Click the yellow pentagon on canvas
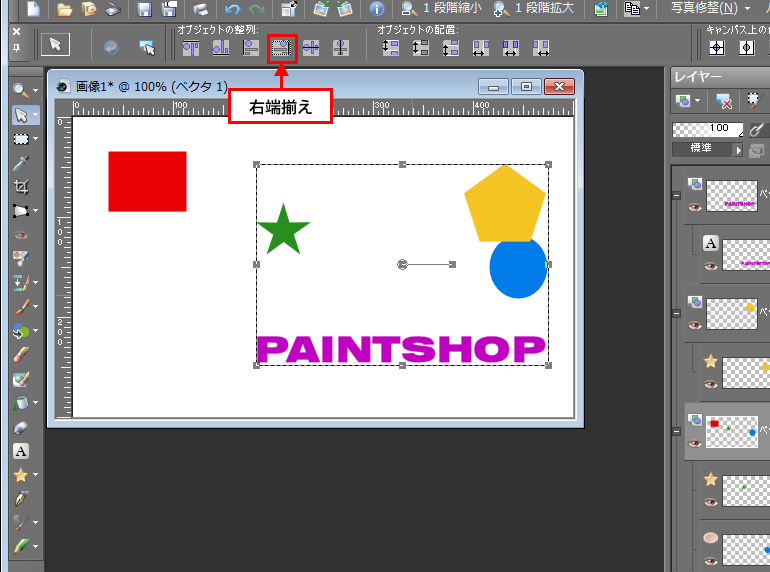The image size is (770, 572). pos(505,204)
